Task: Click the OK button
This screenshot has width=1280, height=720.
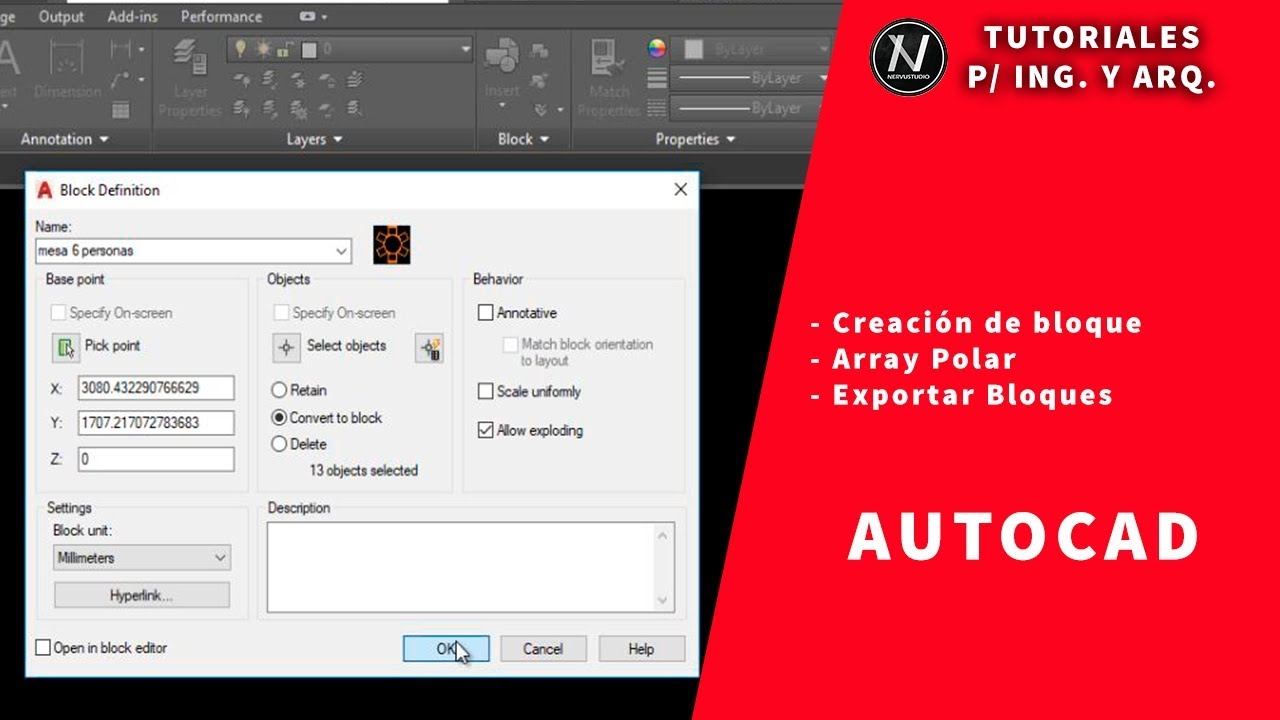Action: (x=446, y=649)
